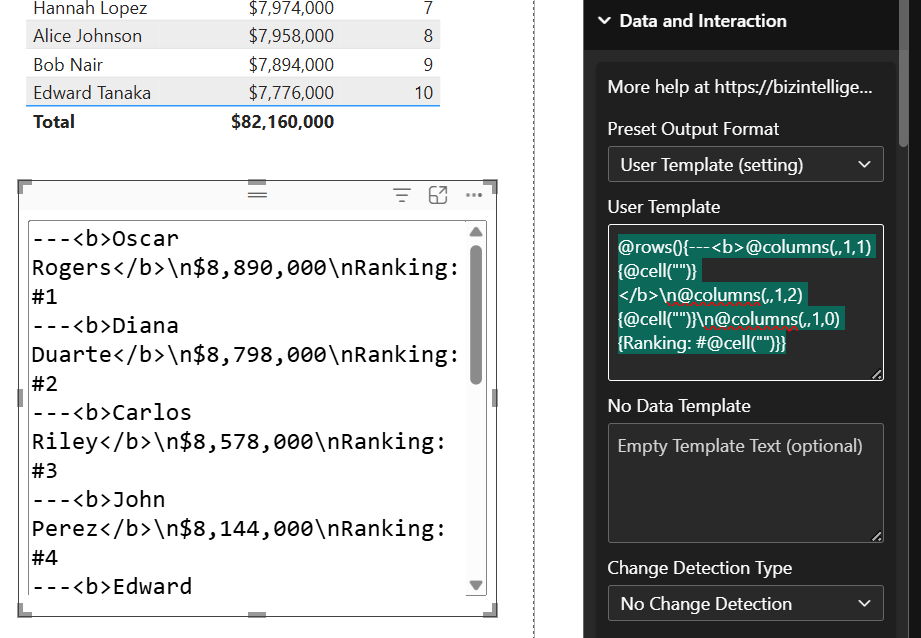Click the output box vertical scrollbar thumb

tap(476, 315)
